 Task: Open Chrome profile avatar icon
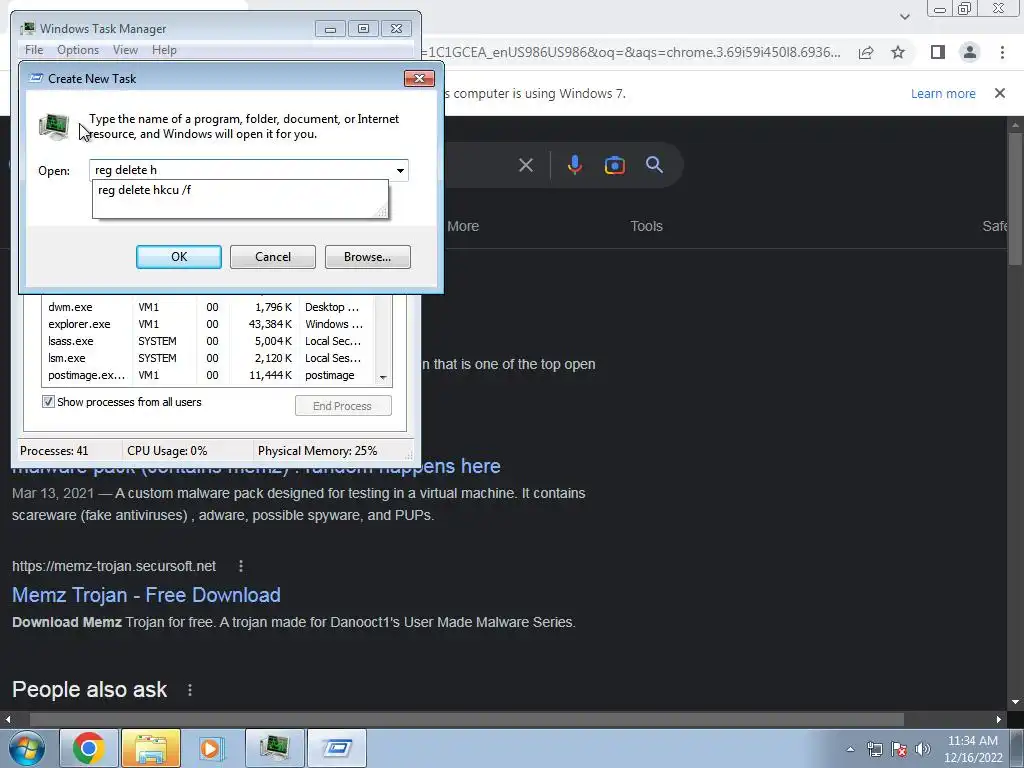970,52
